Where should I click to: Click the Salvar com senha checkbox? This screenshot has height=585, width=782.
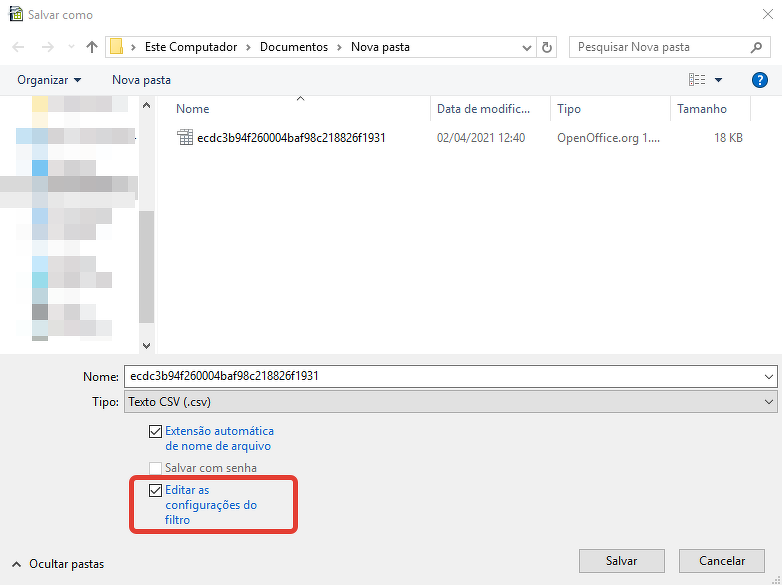[155, 468]
